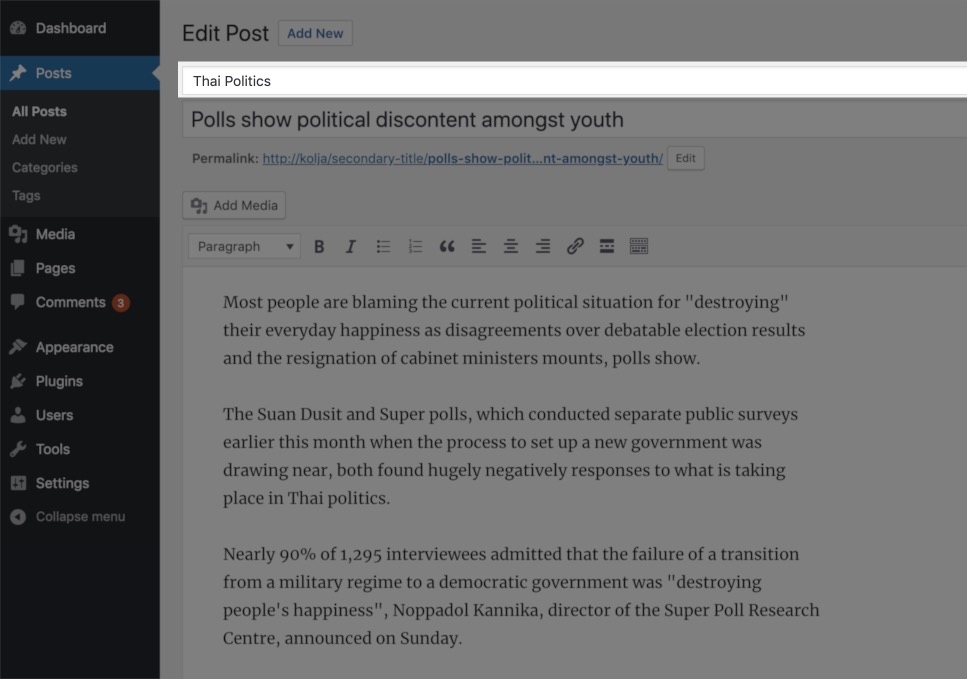The width and height of the screenshot is (967, 679).
Task: Toggle the toolbar kitchen sink
Action: pyautogui.click(x=639, y=247)
